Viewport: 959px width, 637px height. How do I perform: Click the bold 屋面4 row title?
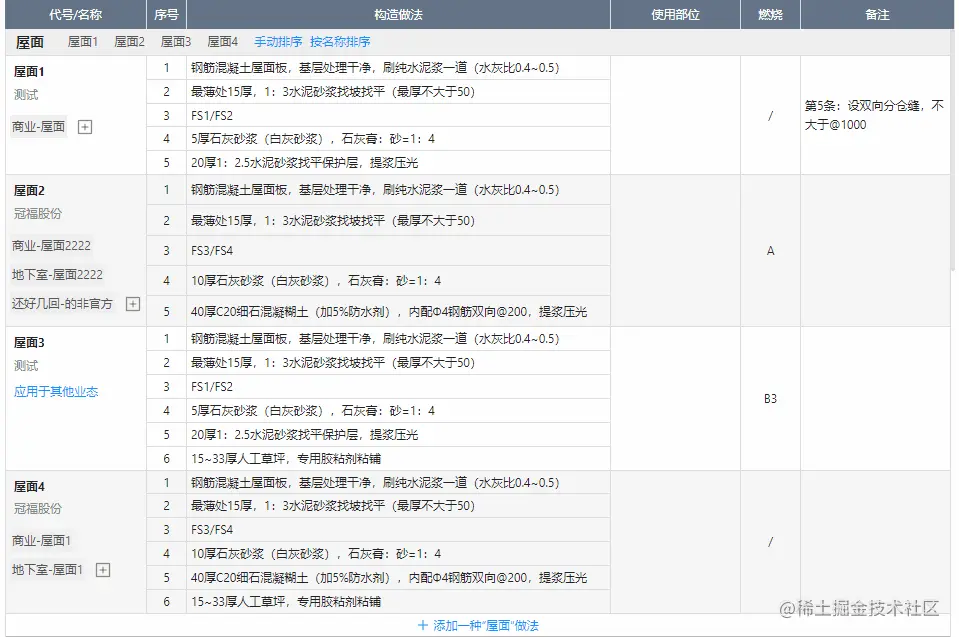pyautogui.click(x=29, y=487)
